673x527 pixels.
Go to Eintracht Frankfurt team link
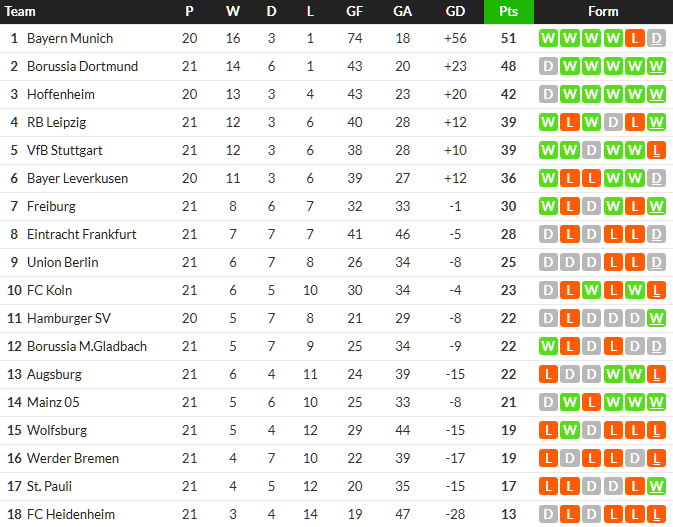[x=82, y=235]
